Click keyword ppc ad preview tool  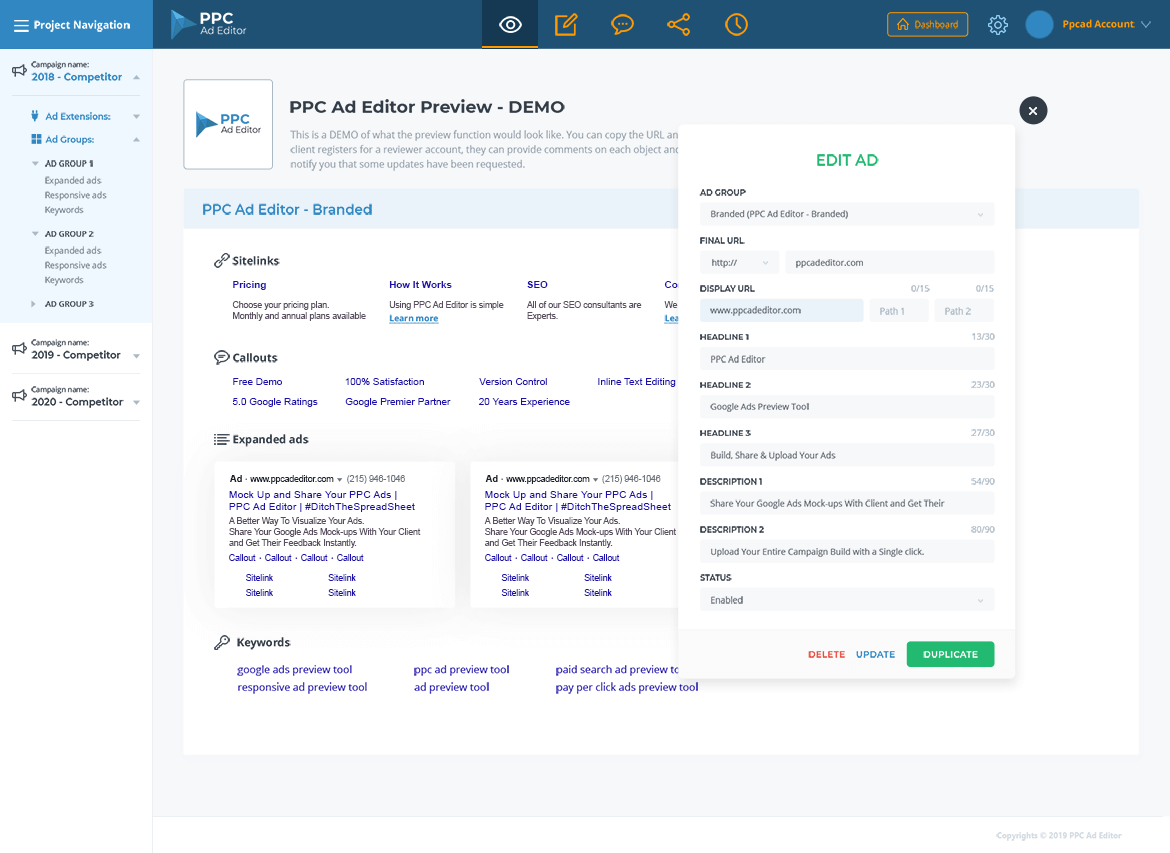[x=461, y=669]
